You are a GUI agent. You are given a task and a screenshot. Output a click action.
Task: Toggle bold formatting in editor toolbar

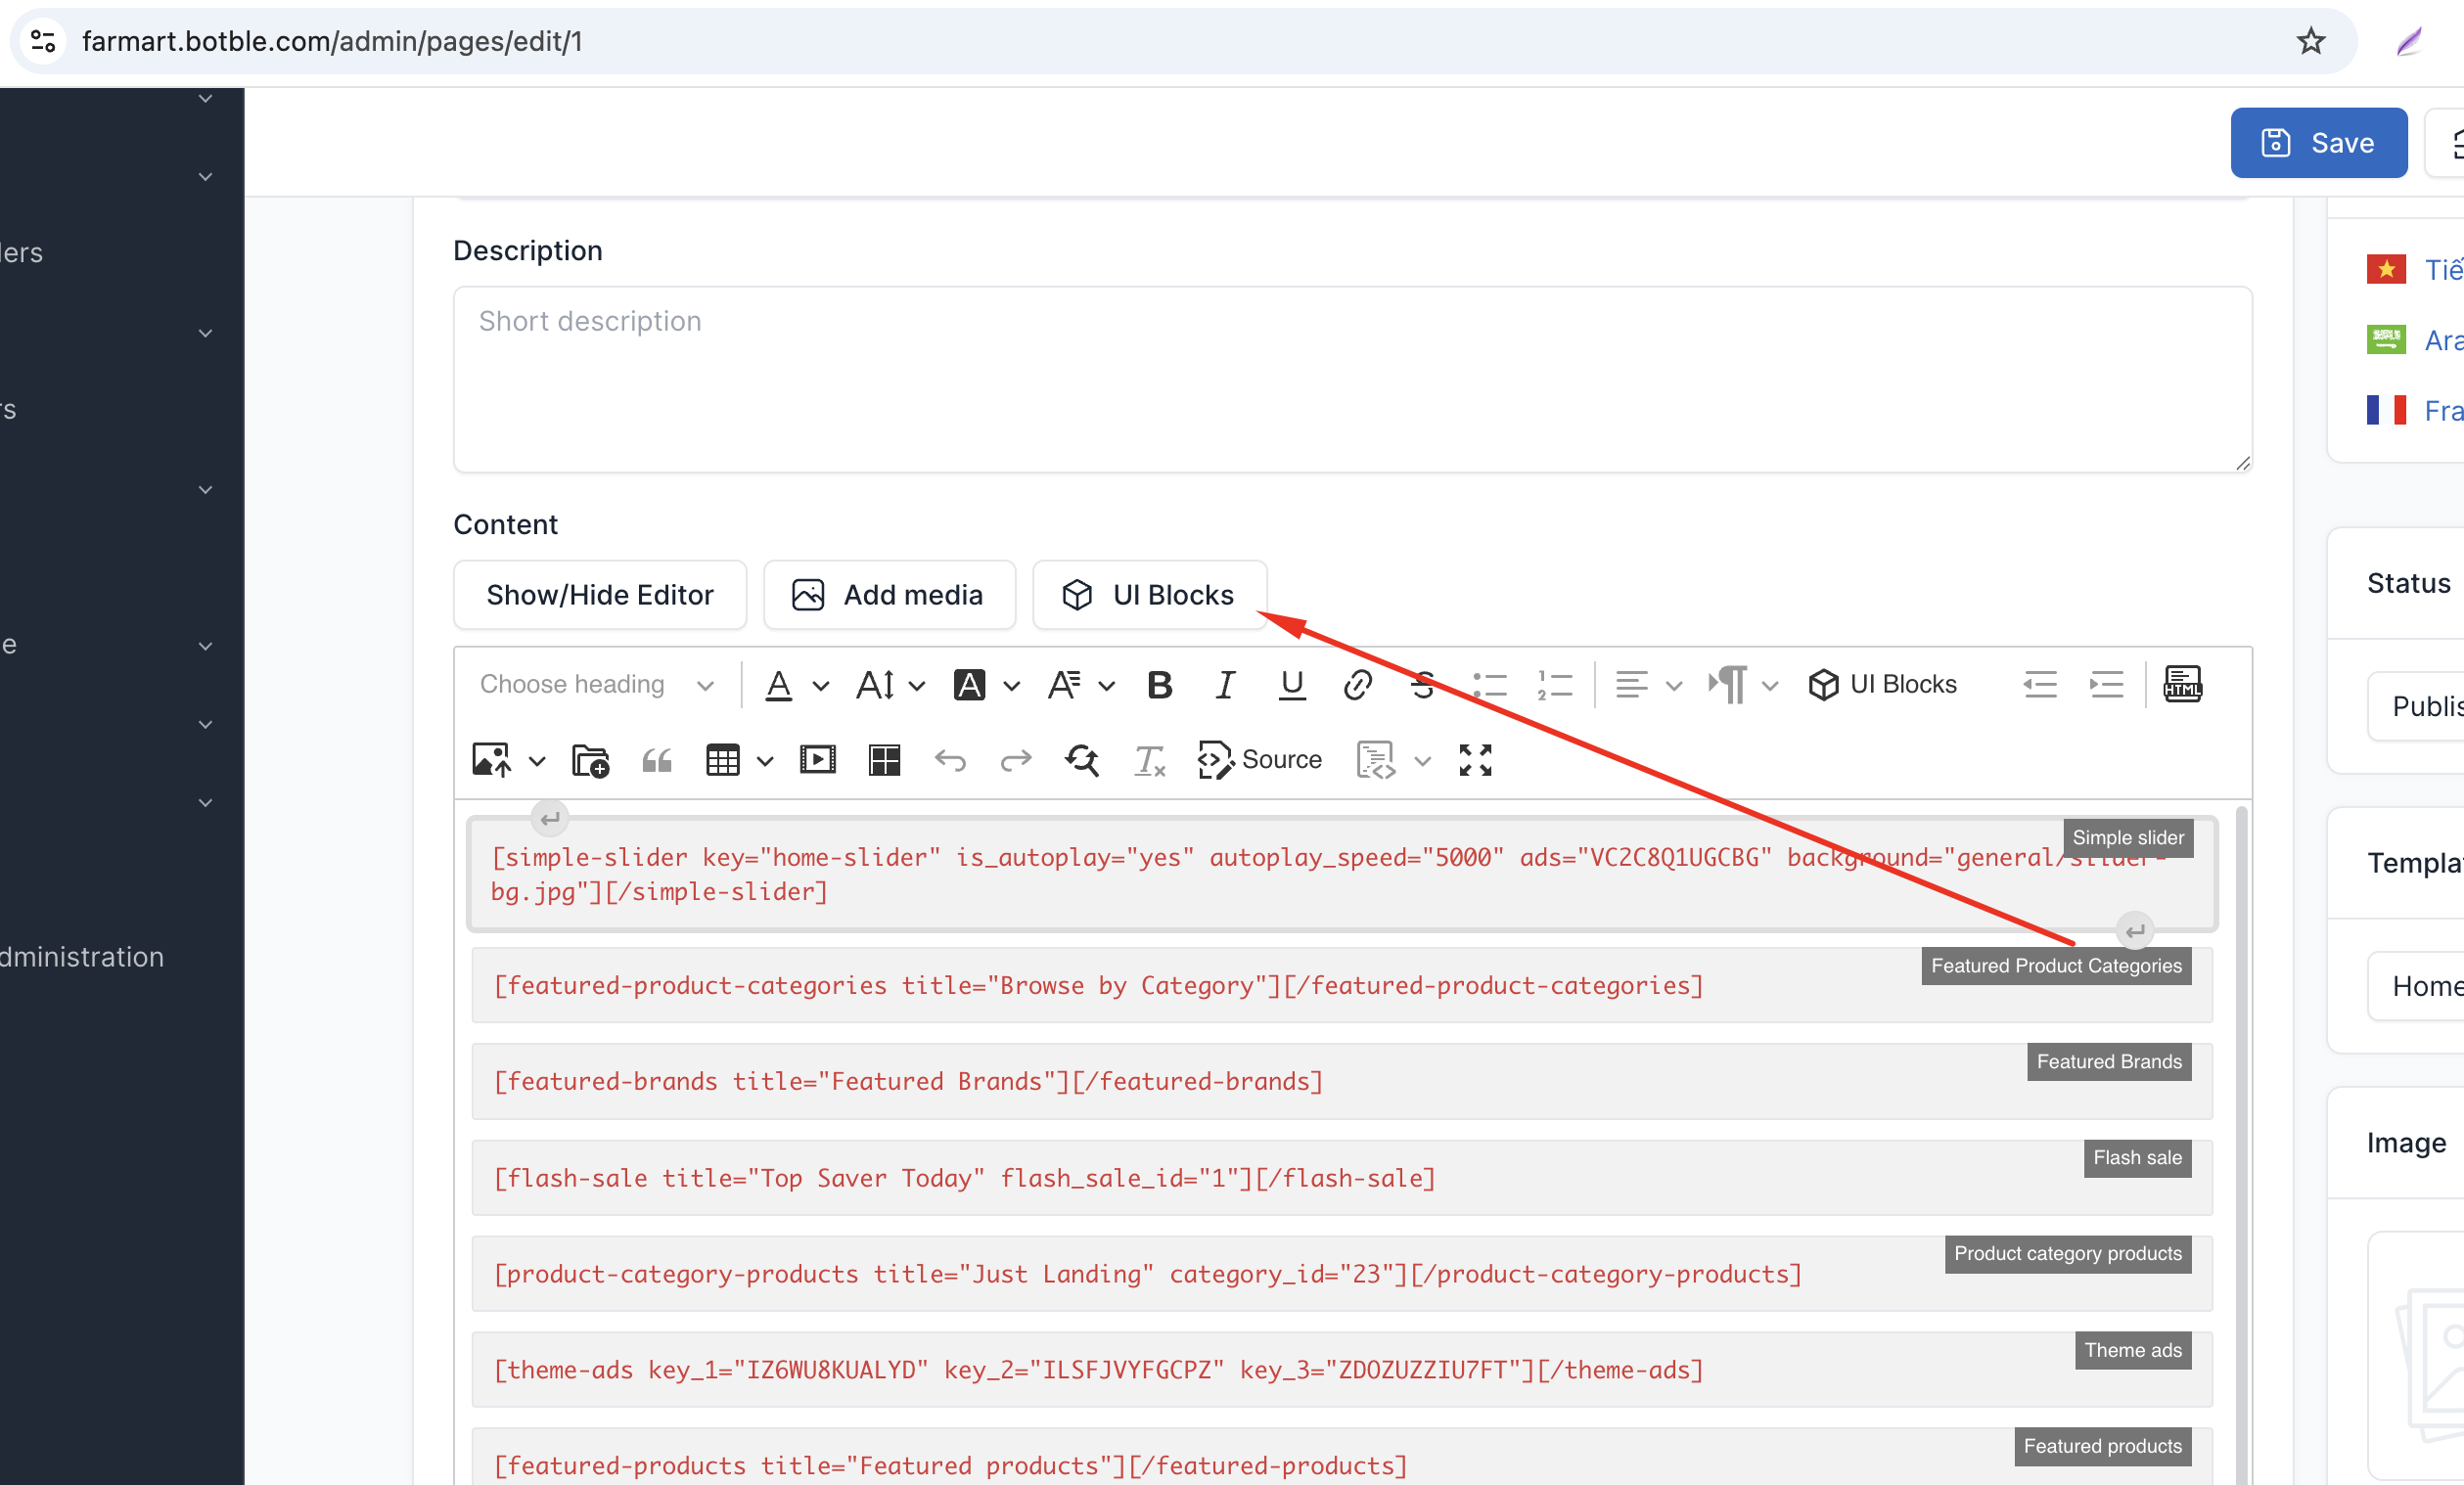[x=1160, y=685]
